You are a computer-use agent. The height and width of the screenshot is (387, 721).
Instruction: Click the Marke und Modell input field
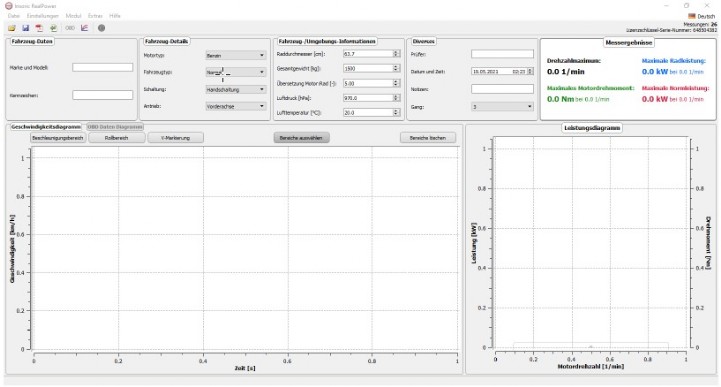click(x=103, y=68)
